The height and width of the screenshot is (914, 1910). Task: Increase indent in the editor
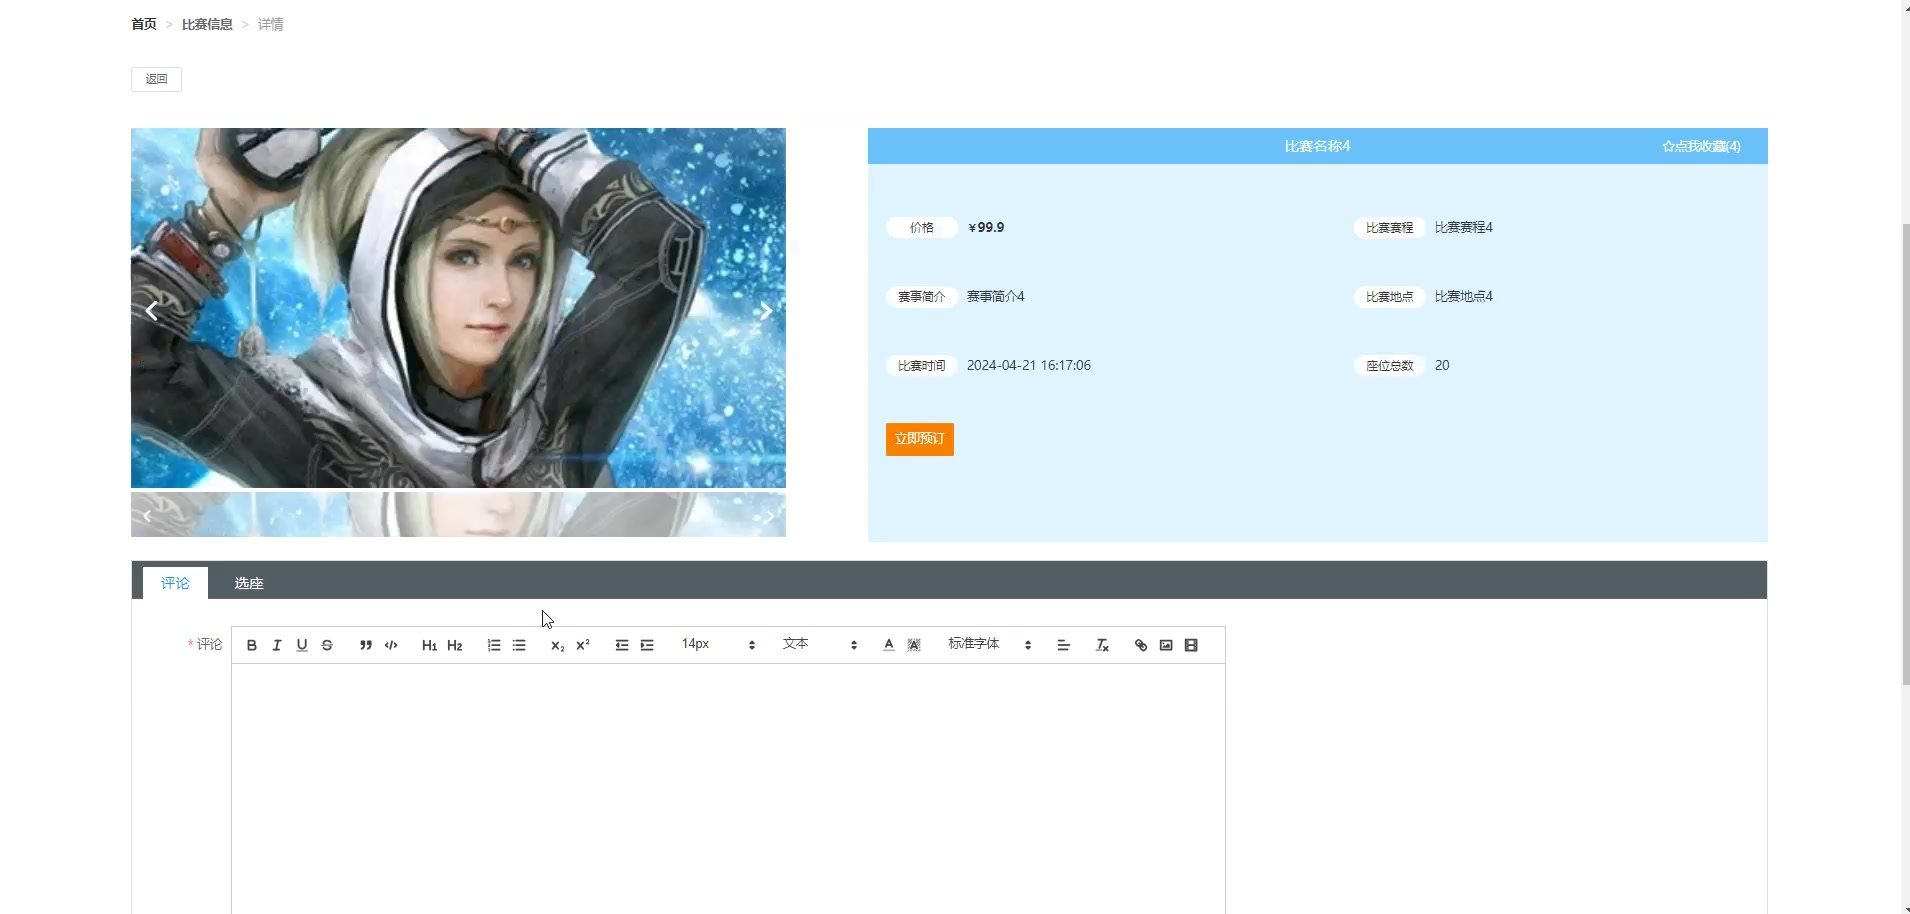647,645
